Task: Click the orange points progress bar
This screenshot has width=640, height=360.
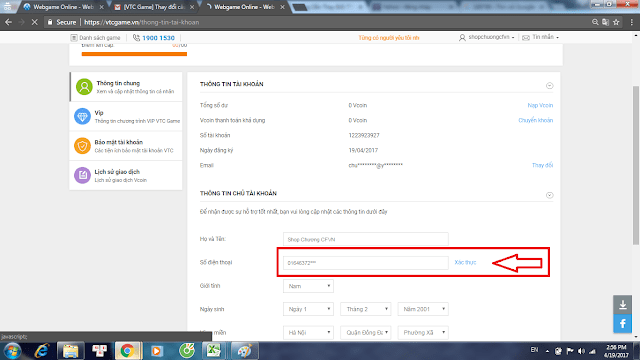Action: point(134,54)
